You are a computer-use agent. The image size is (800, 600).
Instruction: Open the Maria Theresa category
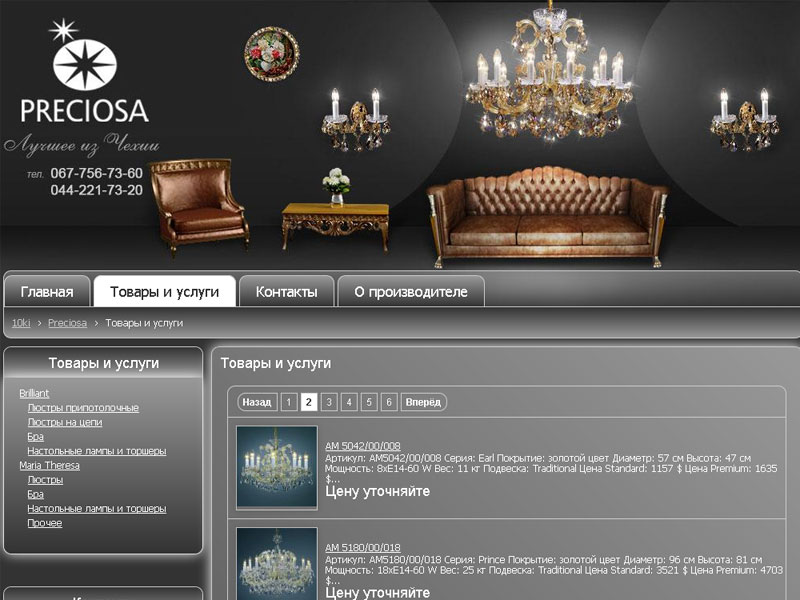(49, 465)
